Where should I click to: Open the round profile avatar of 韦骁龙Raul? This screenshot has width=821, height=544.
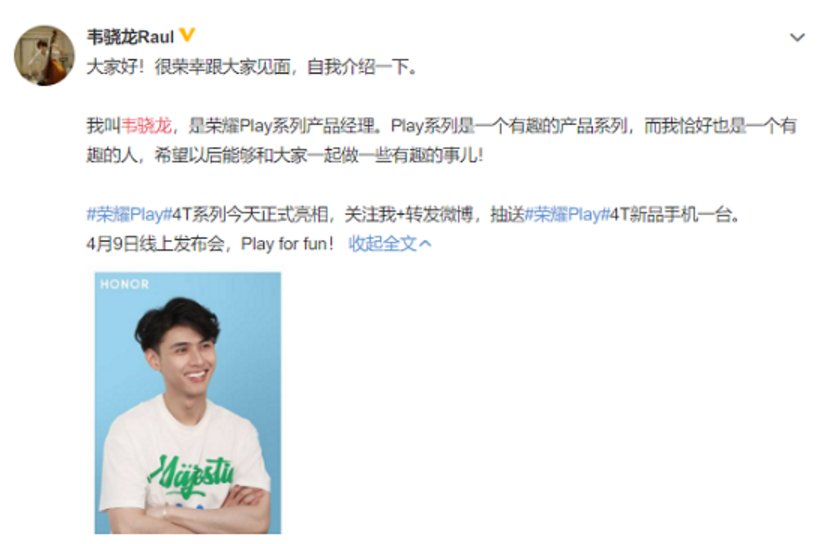click(x=44, y=55)
